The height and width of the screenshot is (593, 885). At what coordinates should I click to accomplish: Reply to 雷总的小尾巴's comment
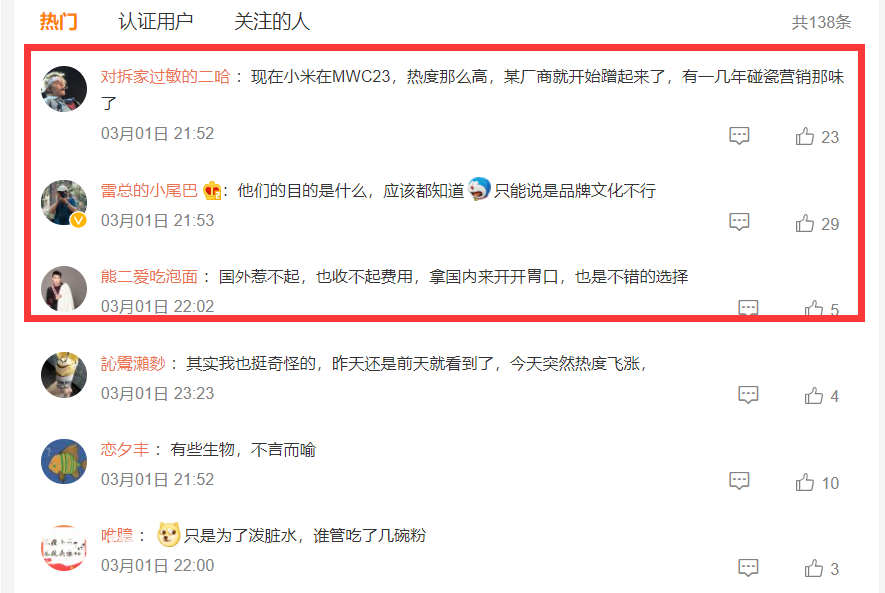739,222
